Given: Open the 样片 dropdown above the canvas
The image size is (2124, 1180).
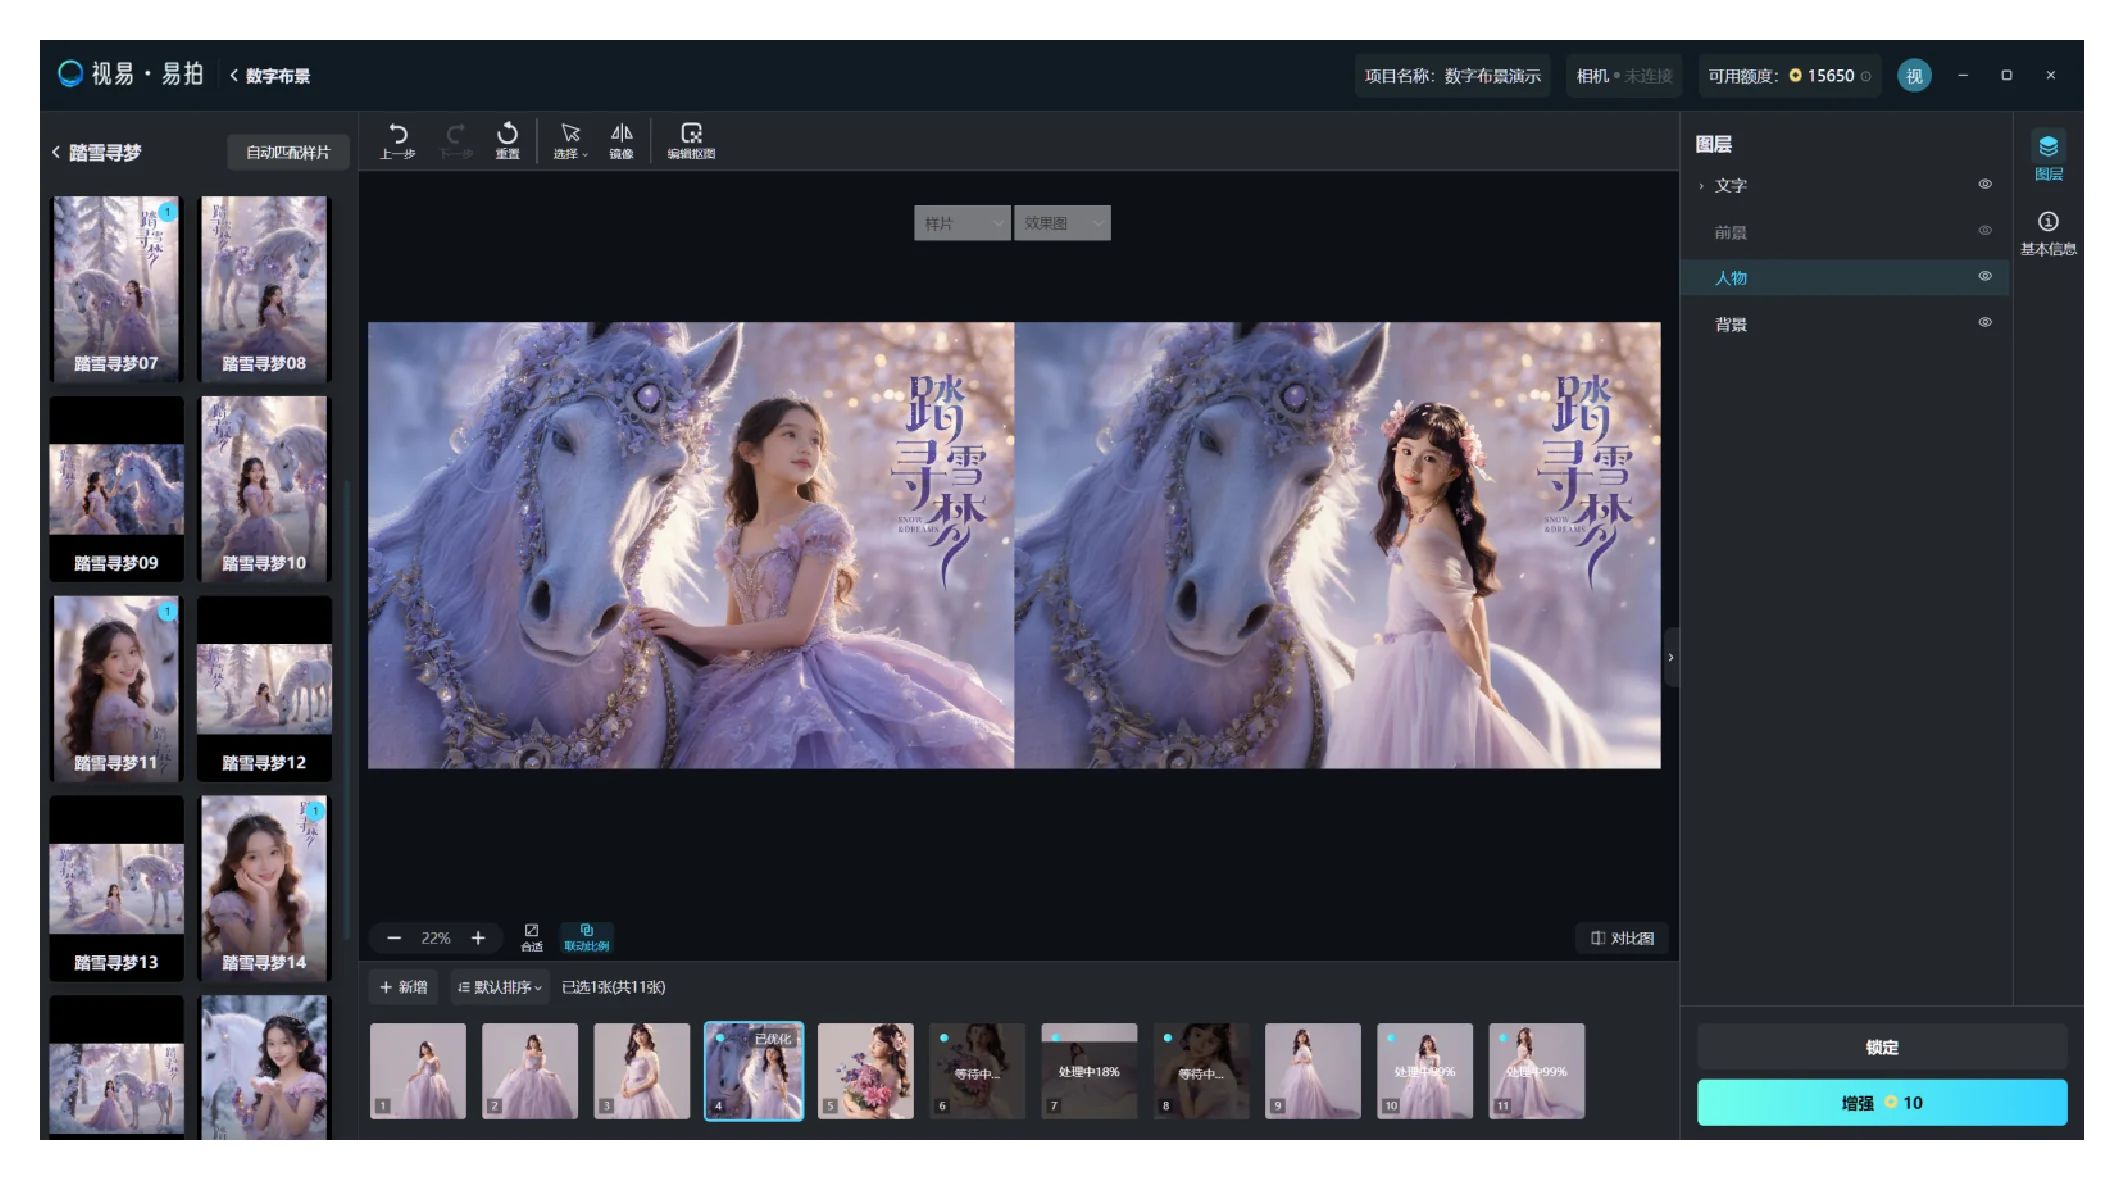Looking at the screenshot, I should coord(961,223).
